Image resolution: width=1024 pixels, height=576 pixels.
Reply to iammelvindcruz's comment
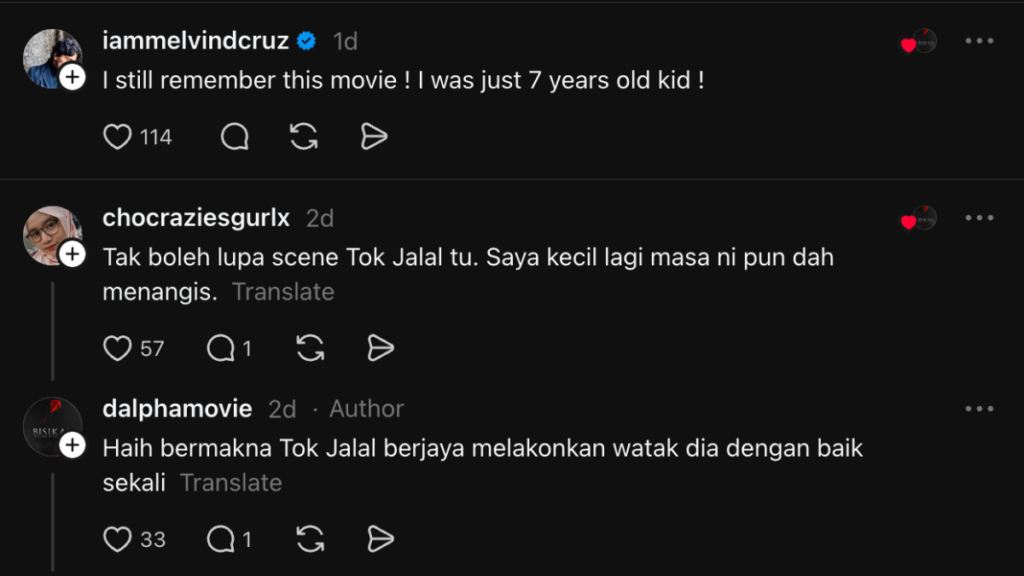click(235, 137)
